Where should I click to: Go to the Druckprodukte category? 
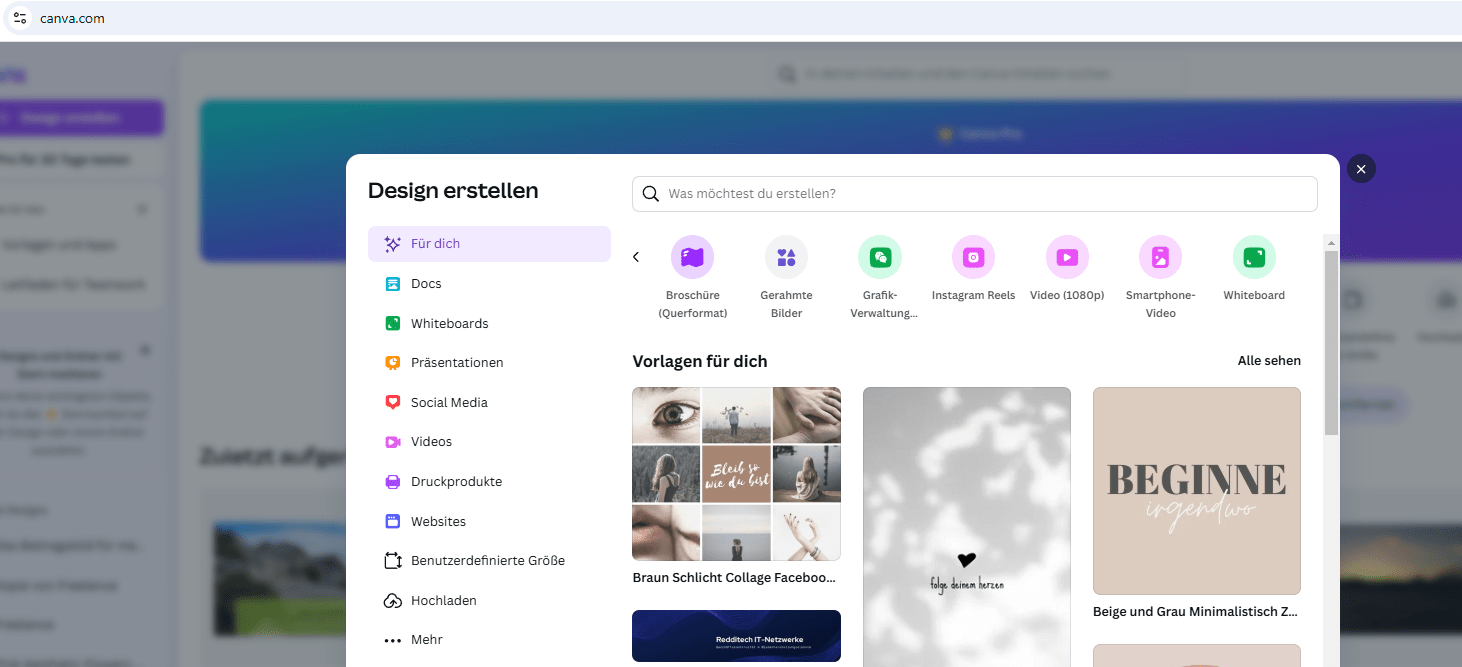[x=489, y=482]
